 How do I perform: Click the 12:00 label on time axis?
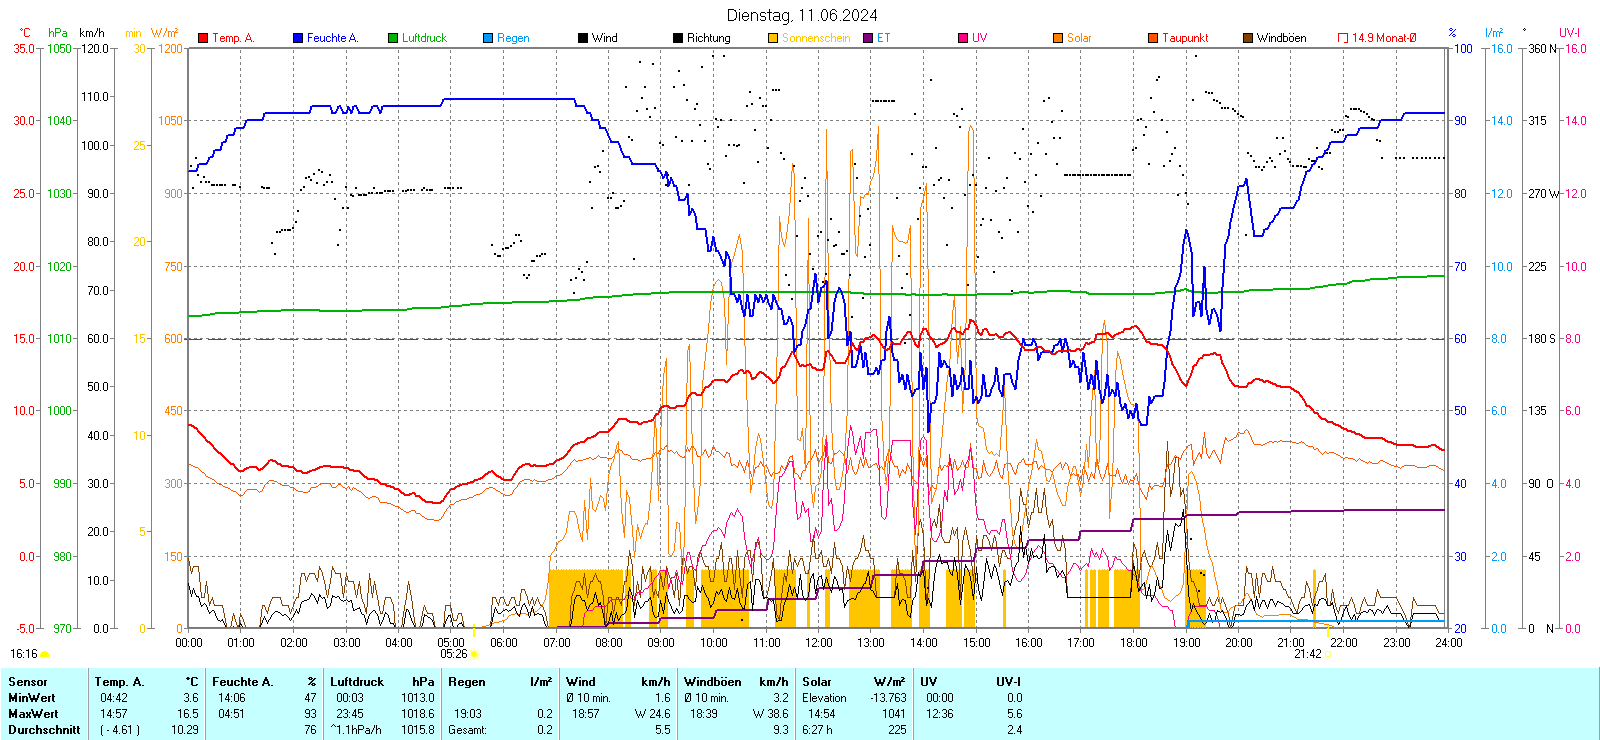coord(819,643)
